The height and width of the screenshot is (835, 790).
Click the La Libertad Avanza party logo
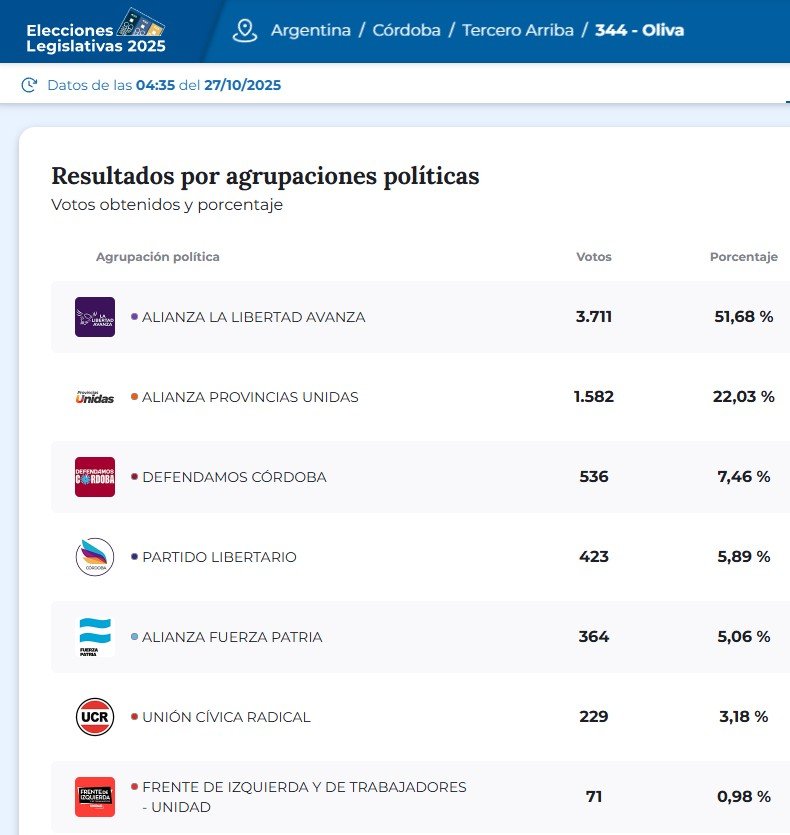(x=95, y=317)
